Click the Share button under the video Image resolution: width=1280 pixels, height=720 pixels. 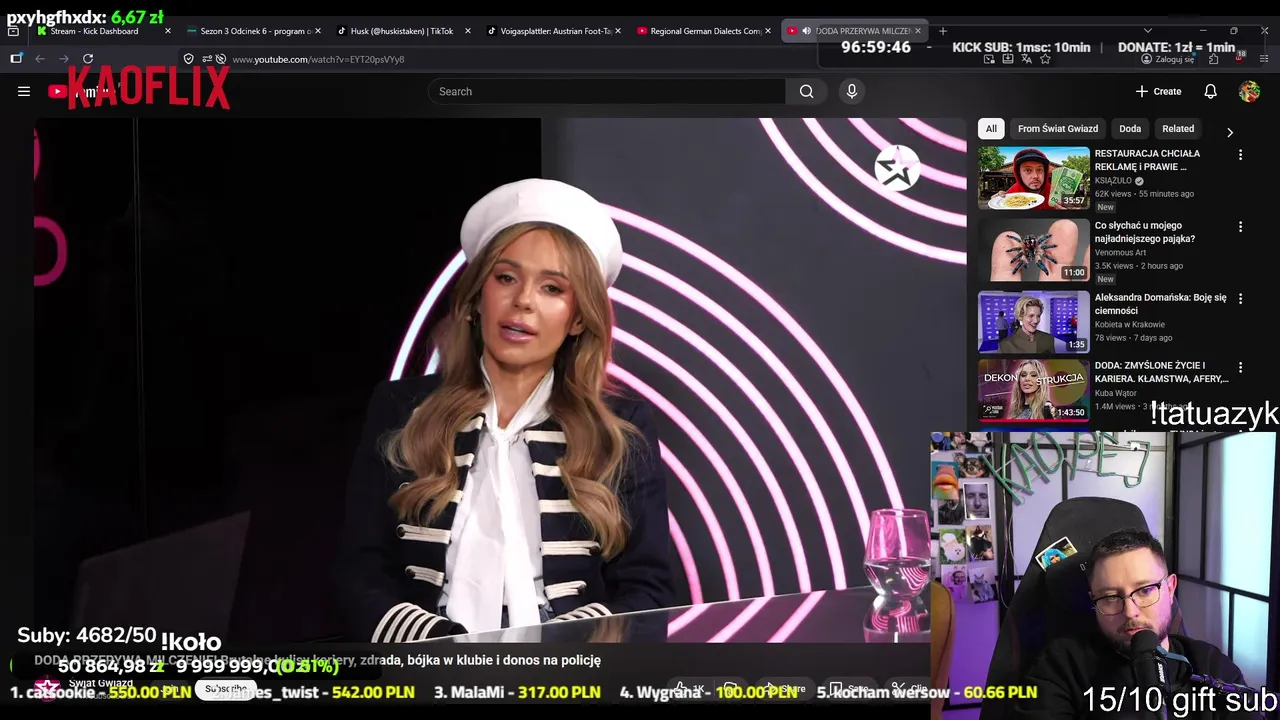click(x=785, y=689)
